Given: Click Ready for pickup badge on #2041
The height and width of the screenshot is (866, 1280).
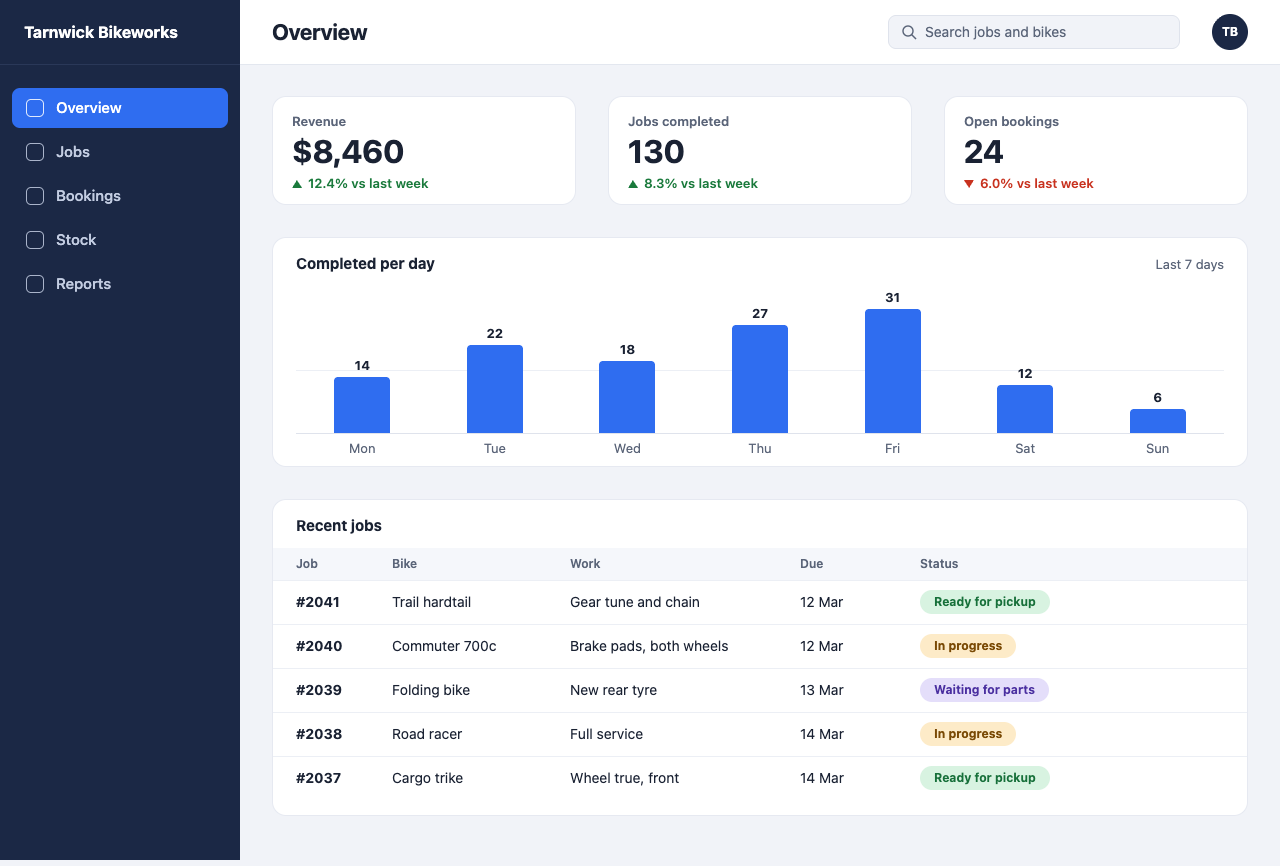Looking at the screenshot, I should point(985,602).
